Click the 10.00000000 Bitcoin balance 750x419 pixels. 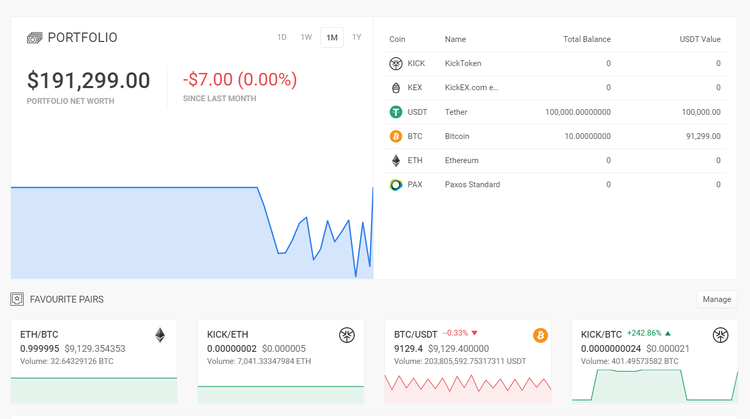point(587,136)
